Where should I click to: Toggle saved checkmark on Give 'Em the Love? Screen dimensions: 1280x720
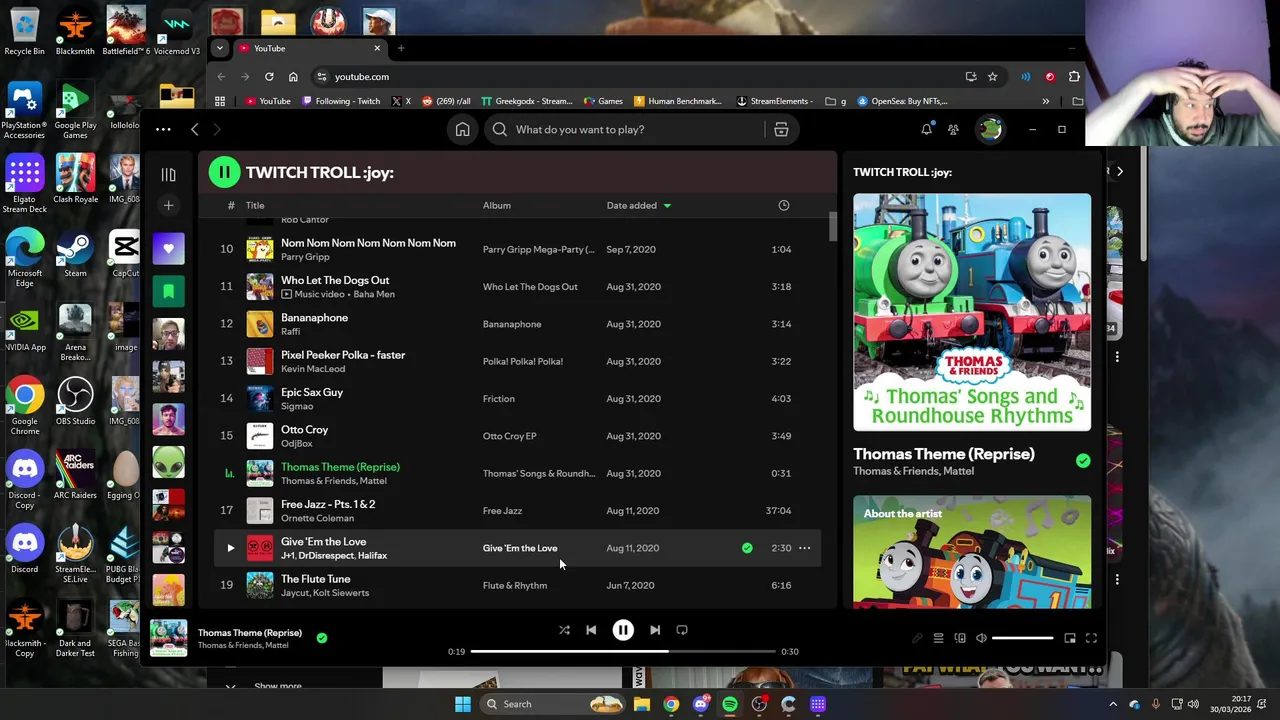click(747, 548)
